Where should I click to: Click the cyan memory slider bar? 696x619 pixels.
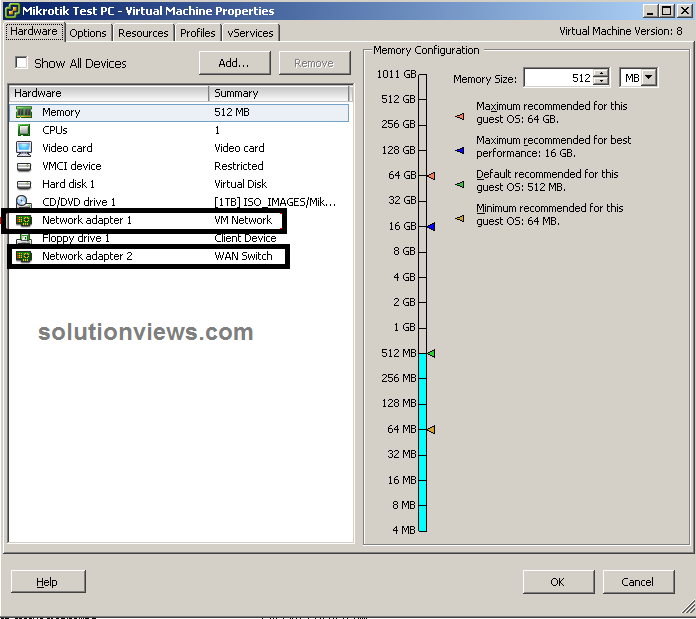coord(423,442)
